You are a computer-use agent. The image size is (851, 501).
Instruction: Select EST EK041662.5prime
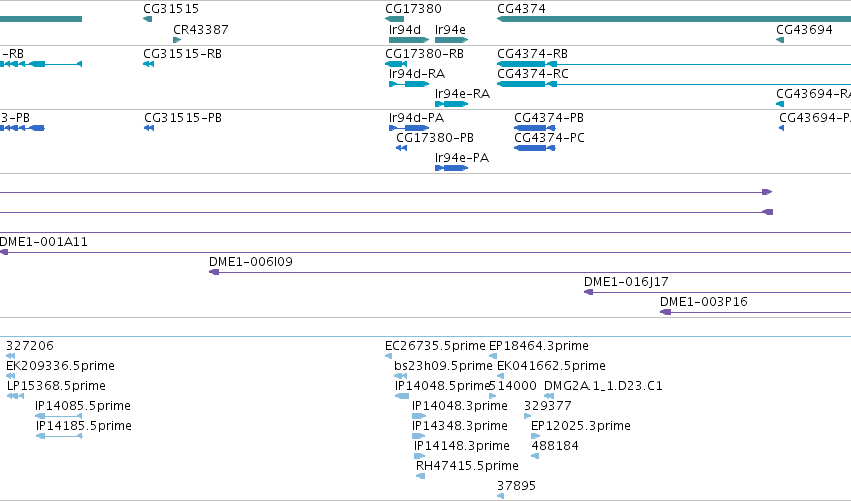[x=551, y=366]
